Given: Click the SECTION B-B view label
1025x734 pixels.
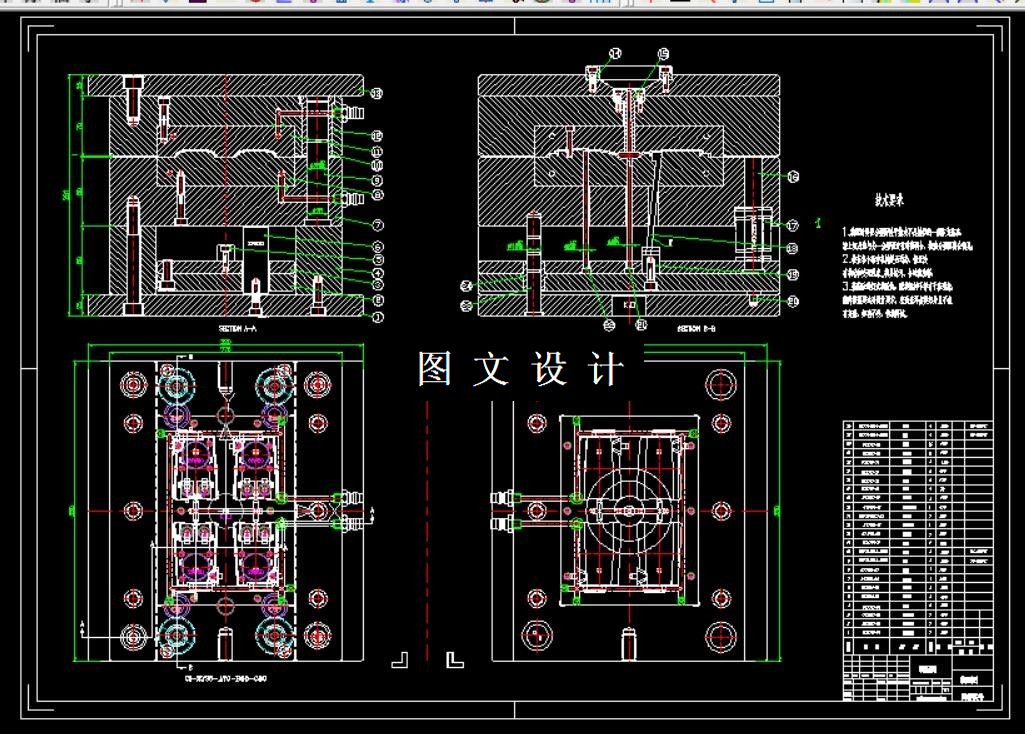Looking at the screenshot, I should pos(696,329).
